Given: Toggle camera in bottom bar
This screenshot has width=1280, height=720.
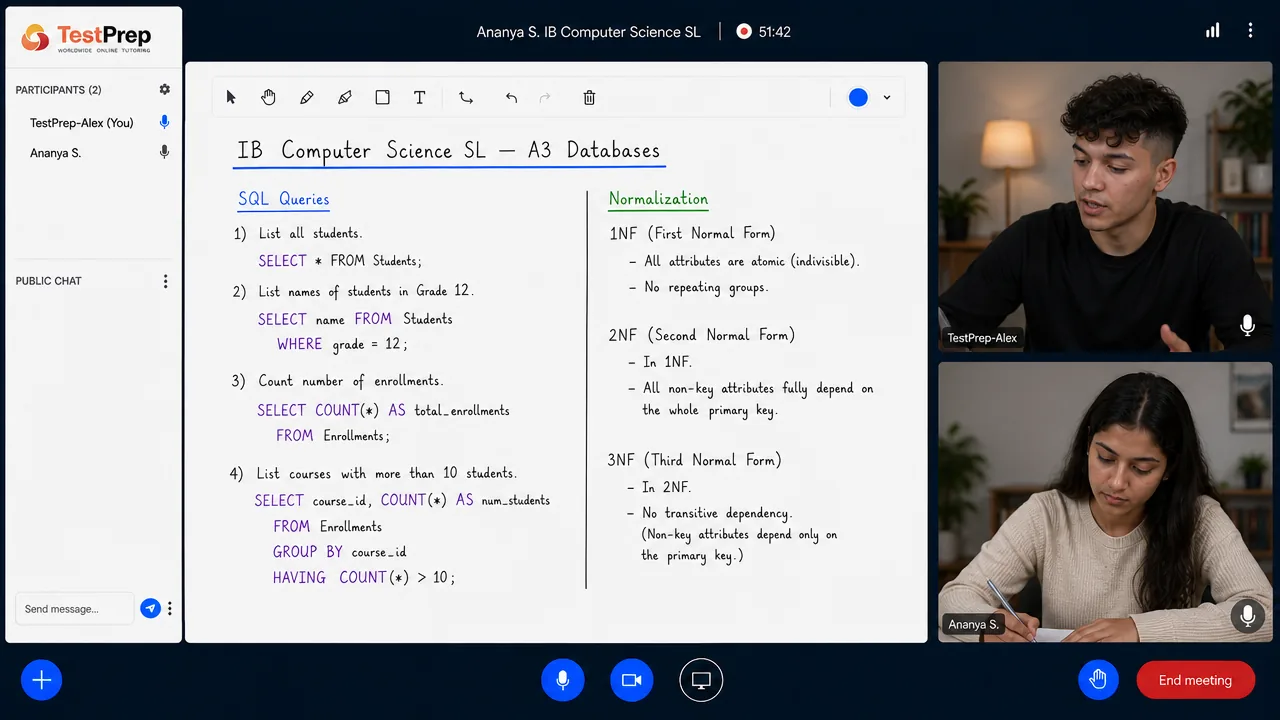Looking at the screenshot, I should 631,680.
